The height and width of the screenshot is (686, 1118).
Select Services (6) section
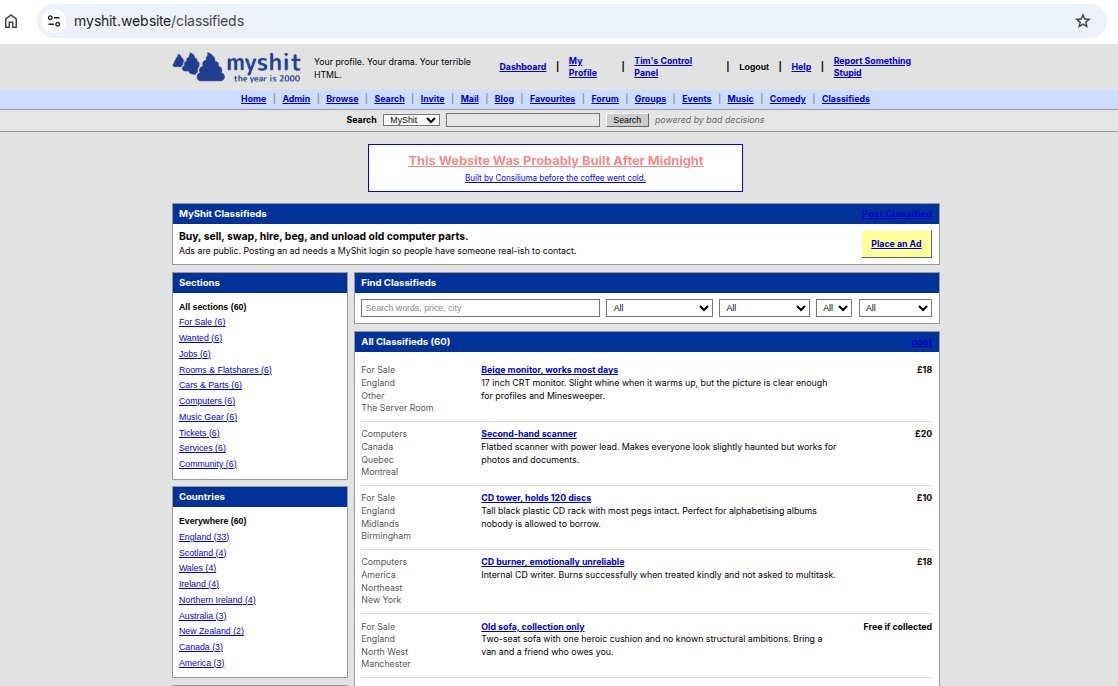click(x=202, y=448)
